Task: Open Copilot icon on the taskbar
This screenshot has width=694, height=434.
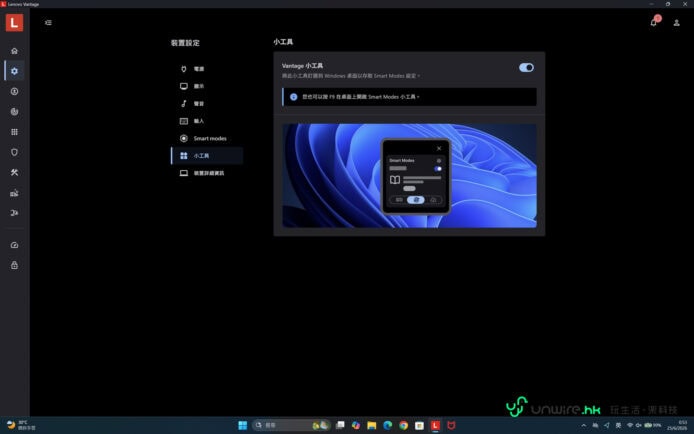Action: (356, 425)
